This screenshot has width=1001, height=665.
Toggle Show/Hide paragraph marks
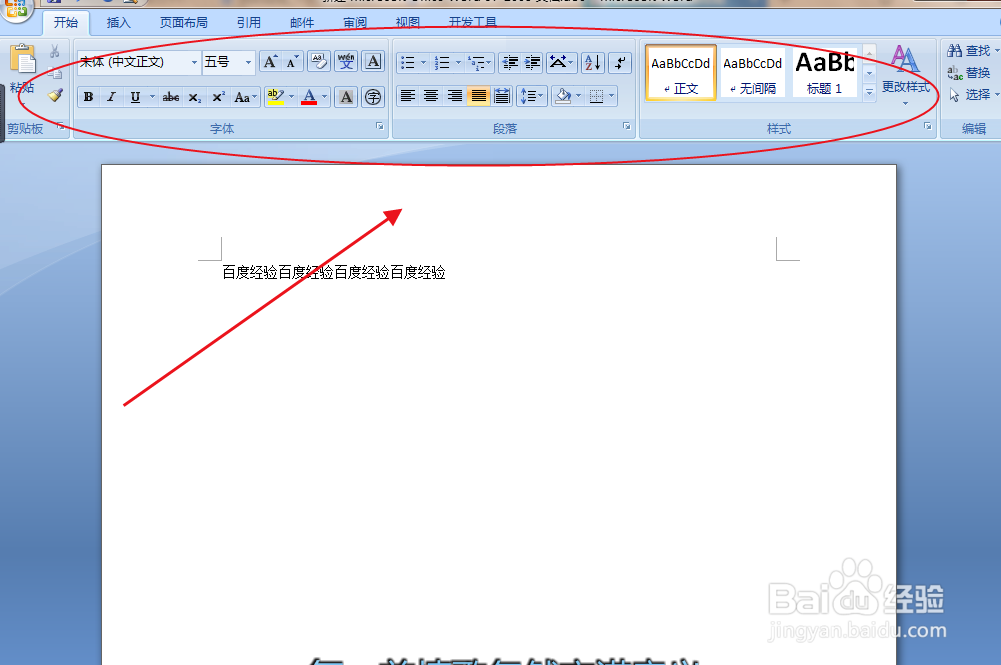[620, 63]
